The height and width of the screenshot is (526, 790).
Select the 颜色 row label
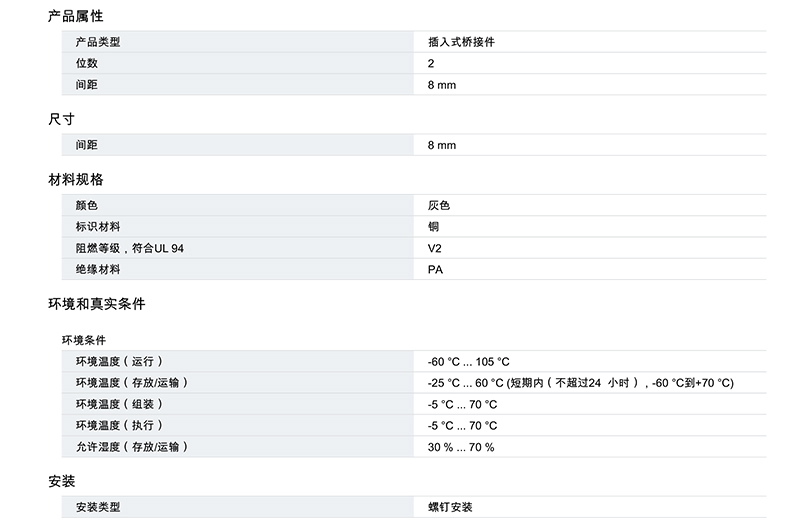[x=86, y=205]
